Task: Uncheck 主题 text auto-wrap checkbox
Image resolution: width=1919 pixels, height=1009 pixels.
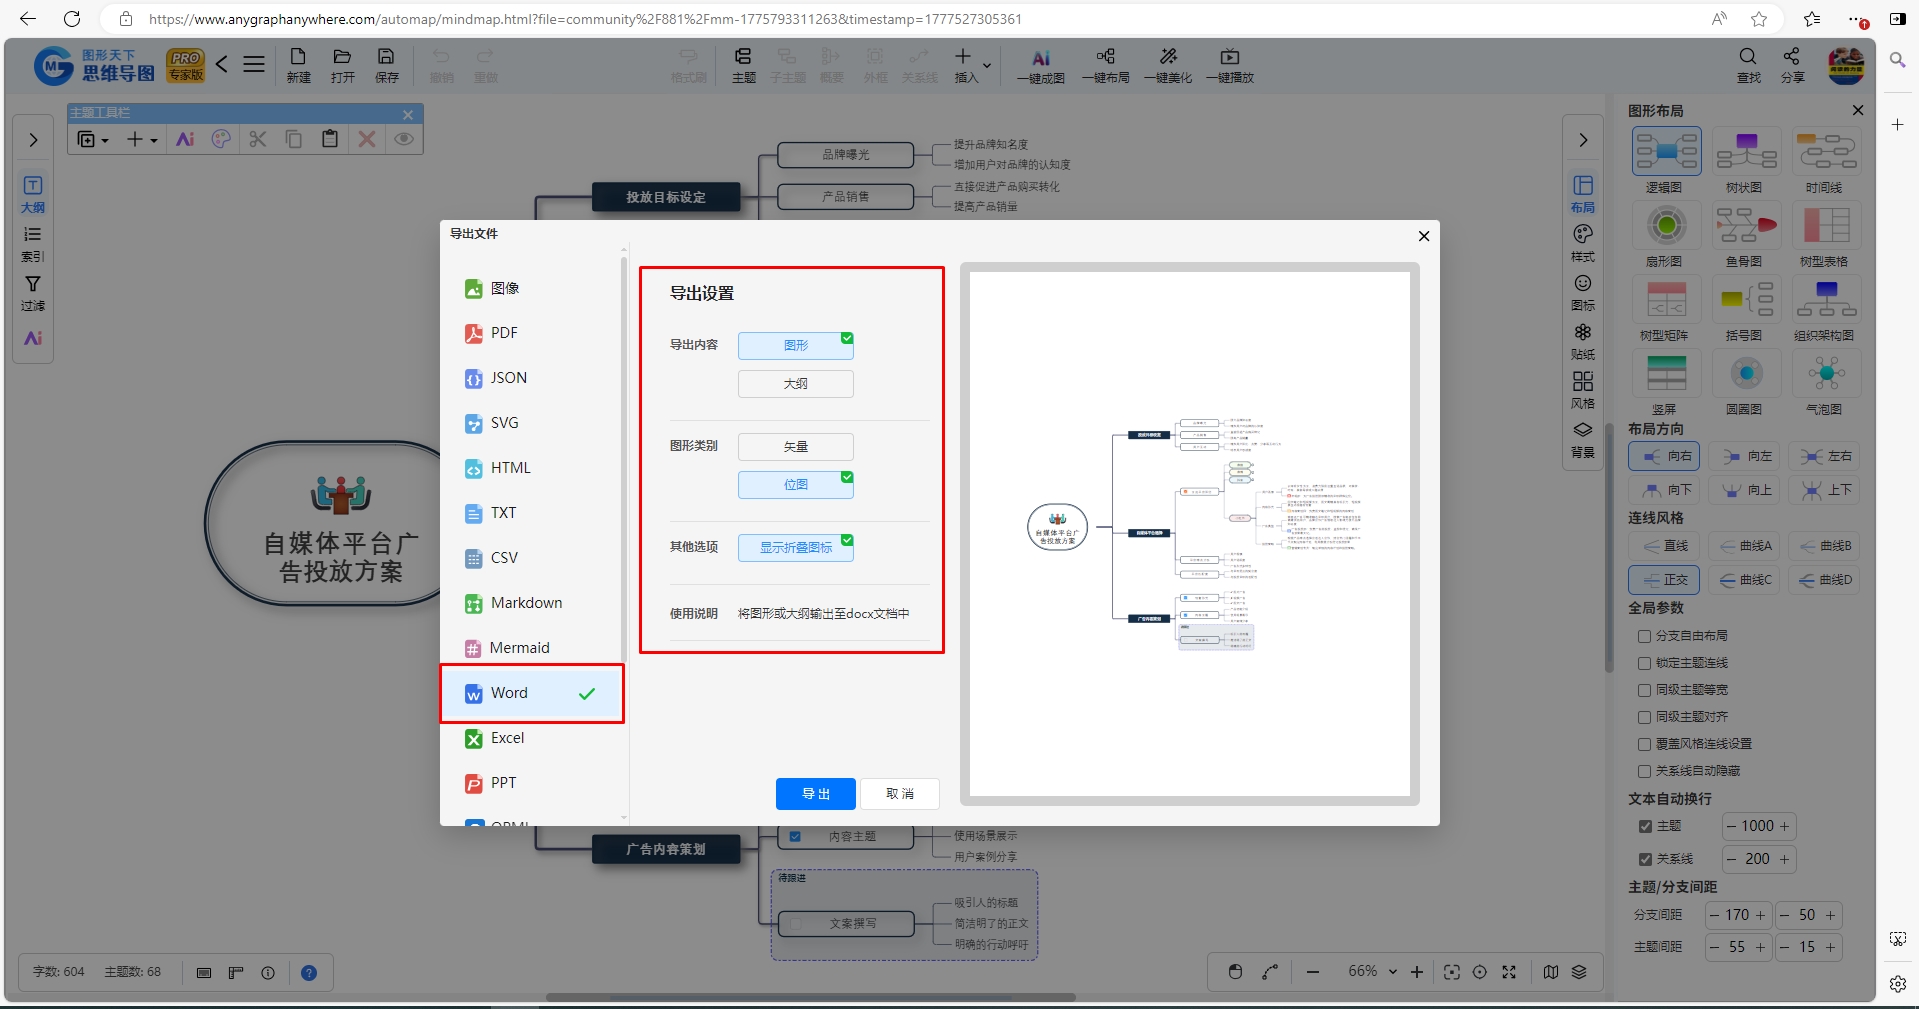Action: pos(1645,827)
